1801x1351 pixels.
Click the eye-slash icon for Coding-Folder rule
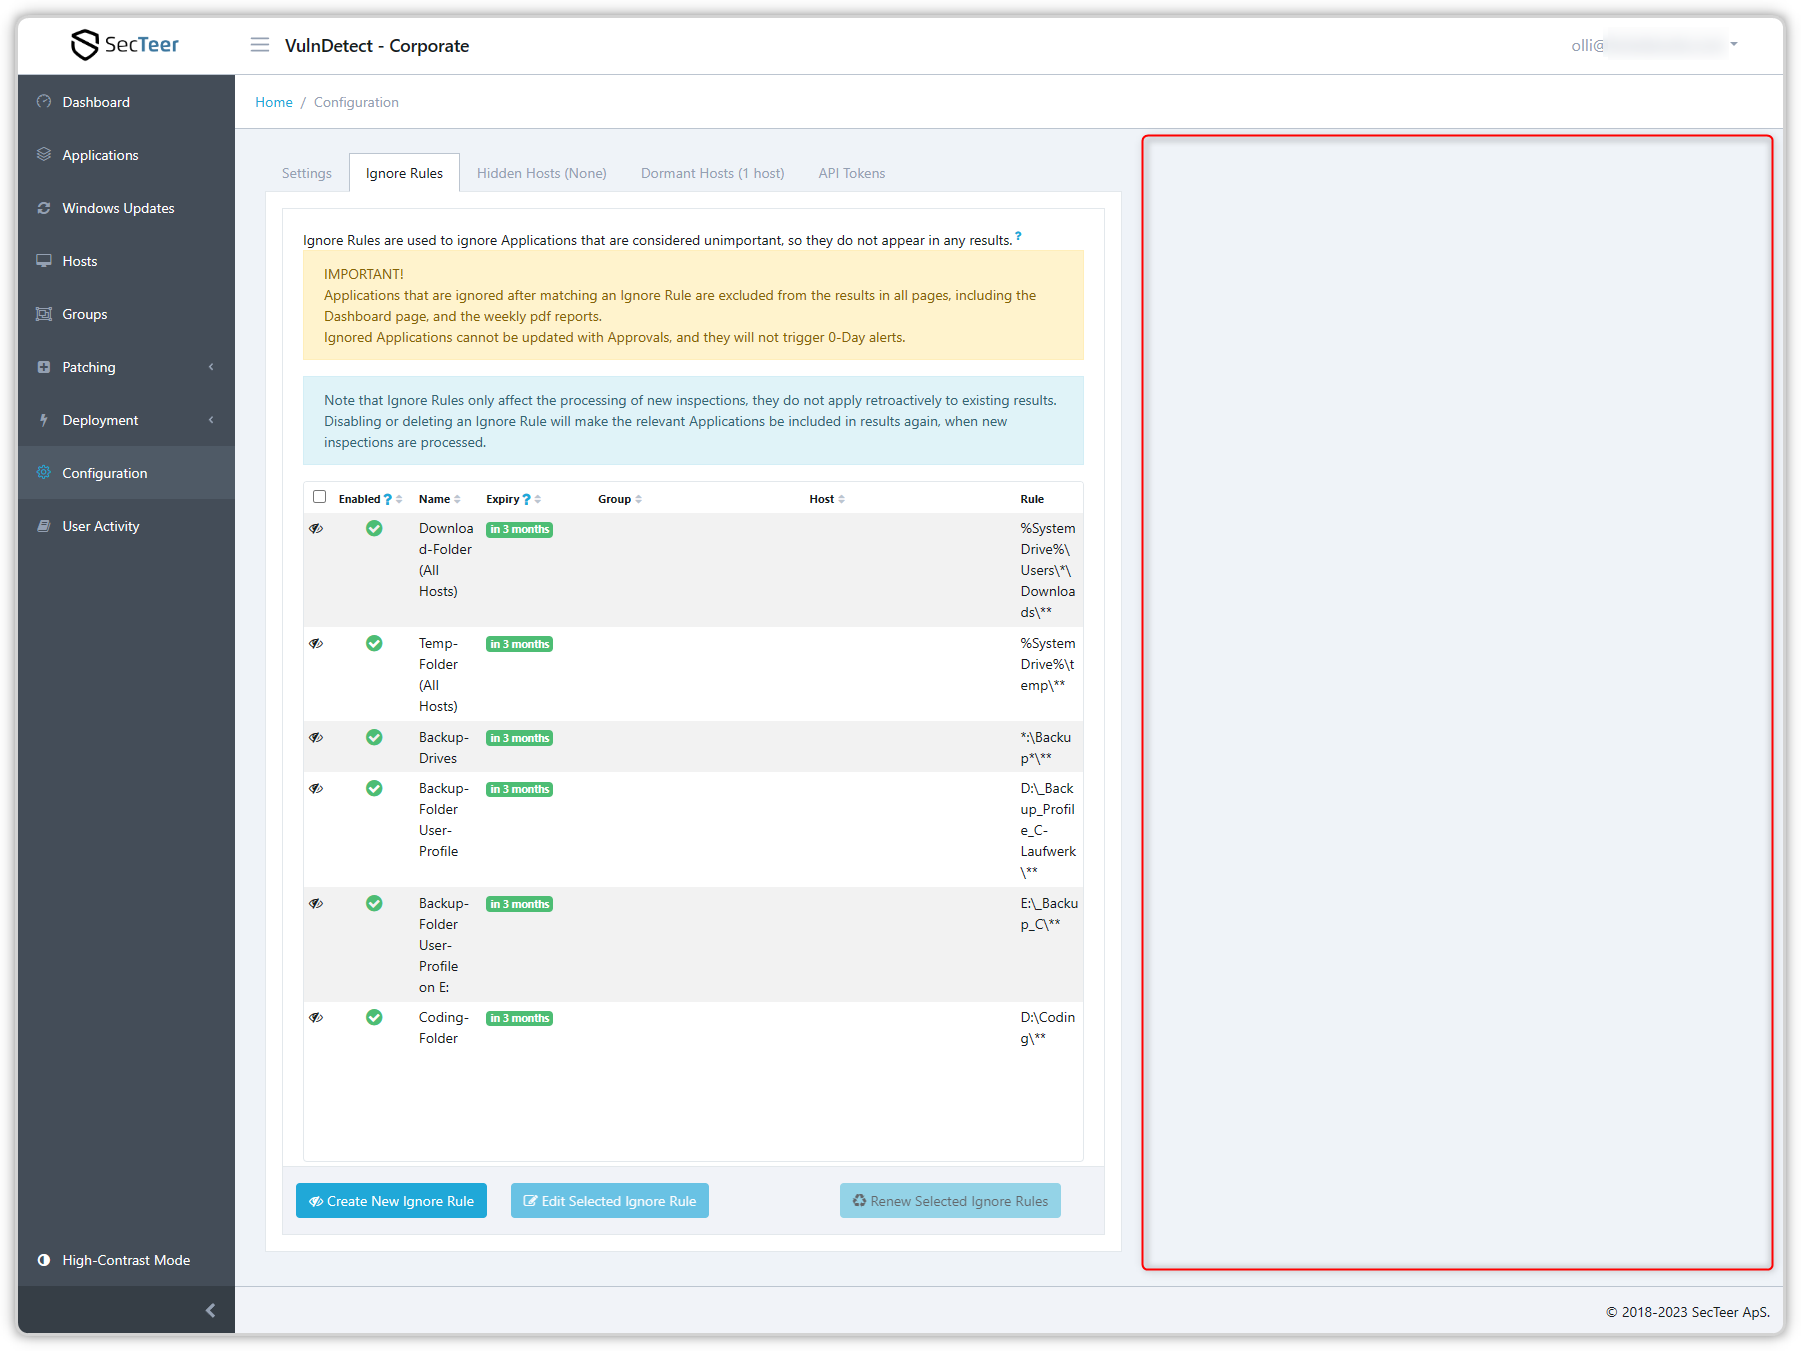click(x=316, y=1018)
